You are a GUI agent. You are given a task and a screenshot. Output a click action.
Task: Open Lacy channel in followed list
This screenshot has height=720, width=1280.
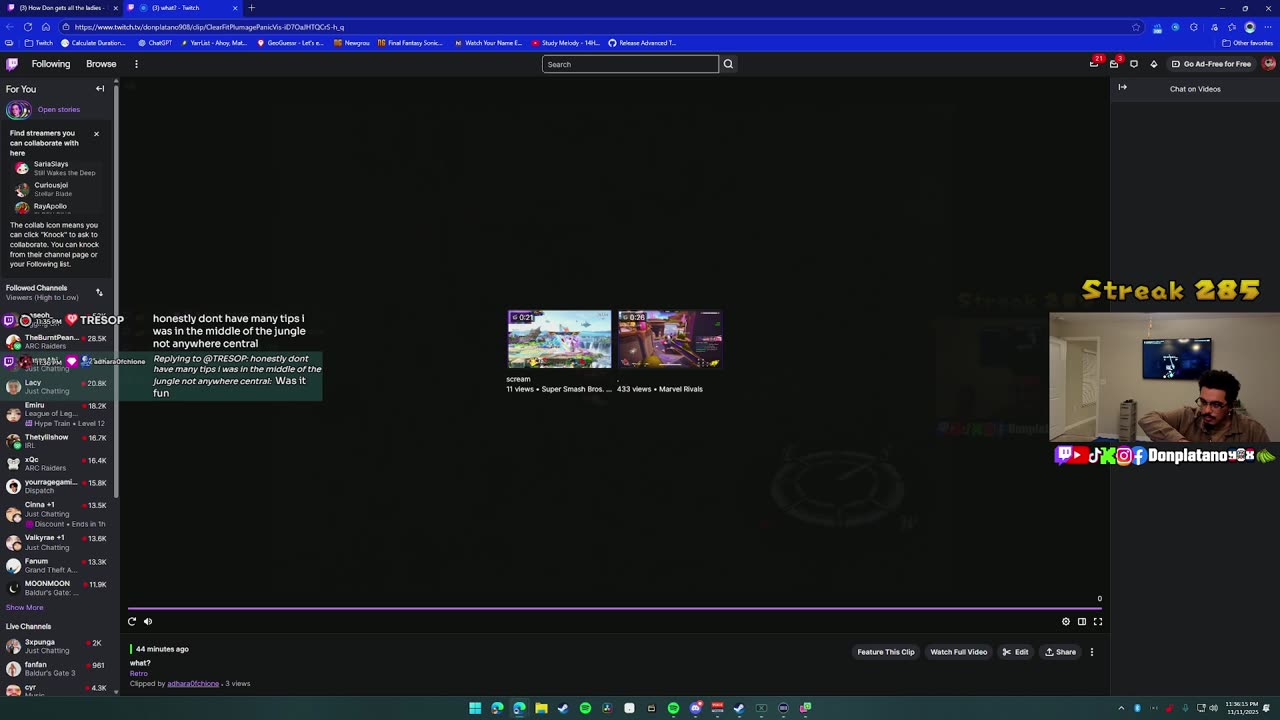tap(56, 387)
